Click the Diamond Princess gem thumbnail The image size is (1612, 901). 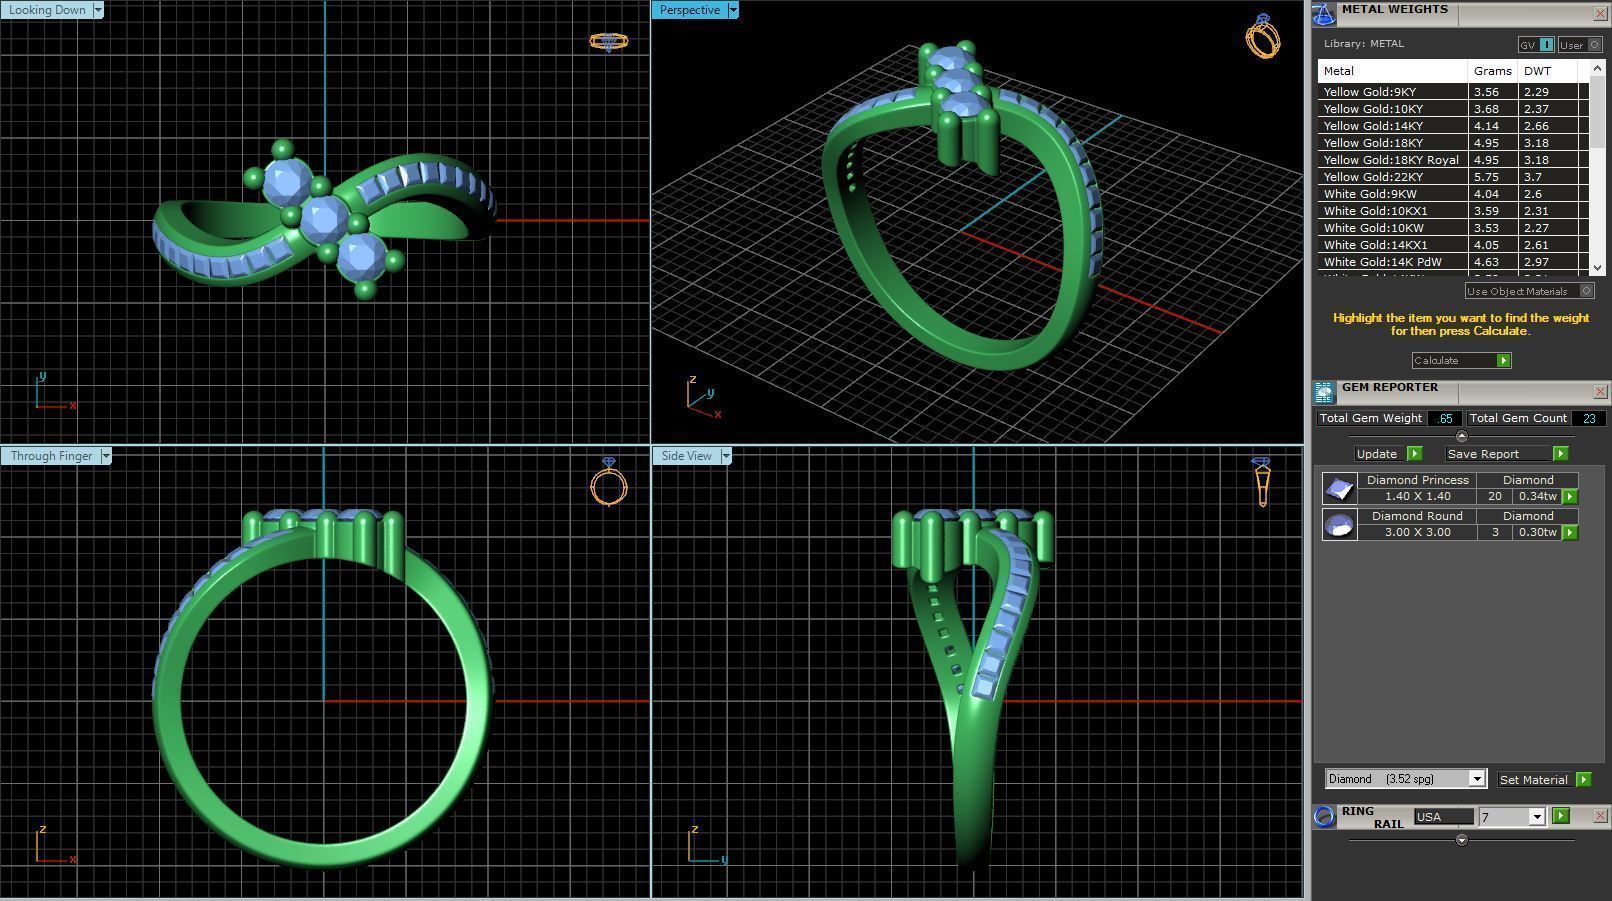pyautogui.click(x=1339, y=488)
